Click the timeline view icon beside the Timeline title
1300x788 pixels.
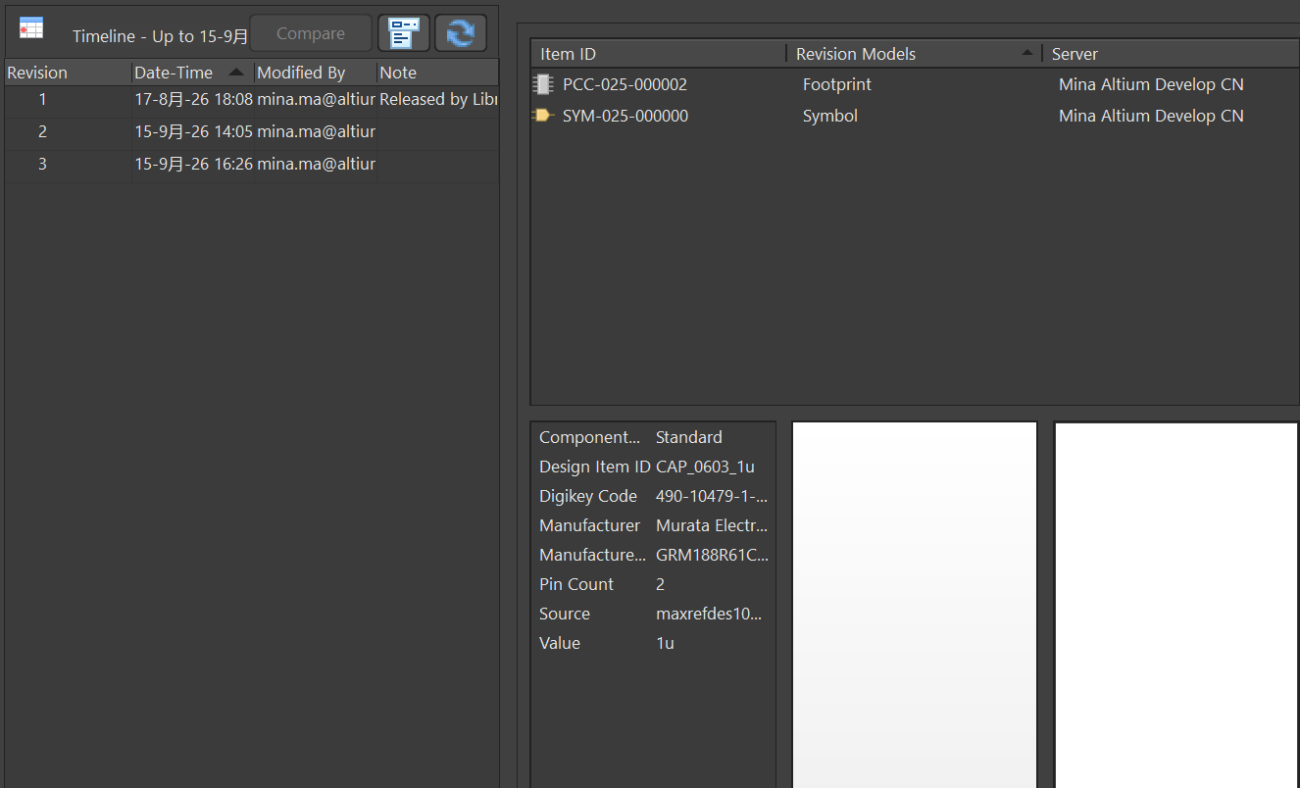pos(31,29)
